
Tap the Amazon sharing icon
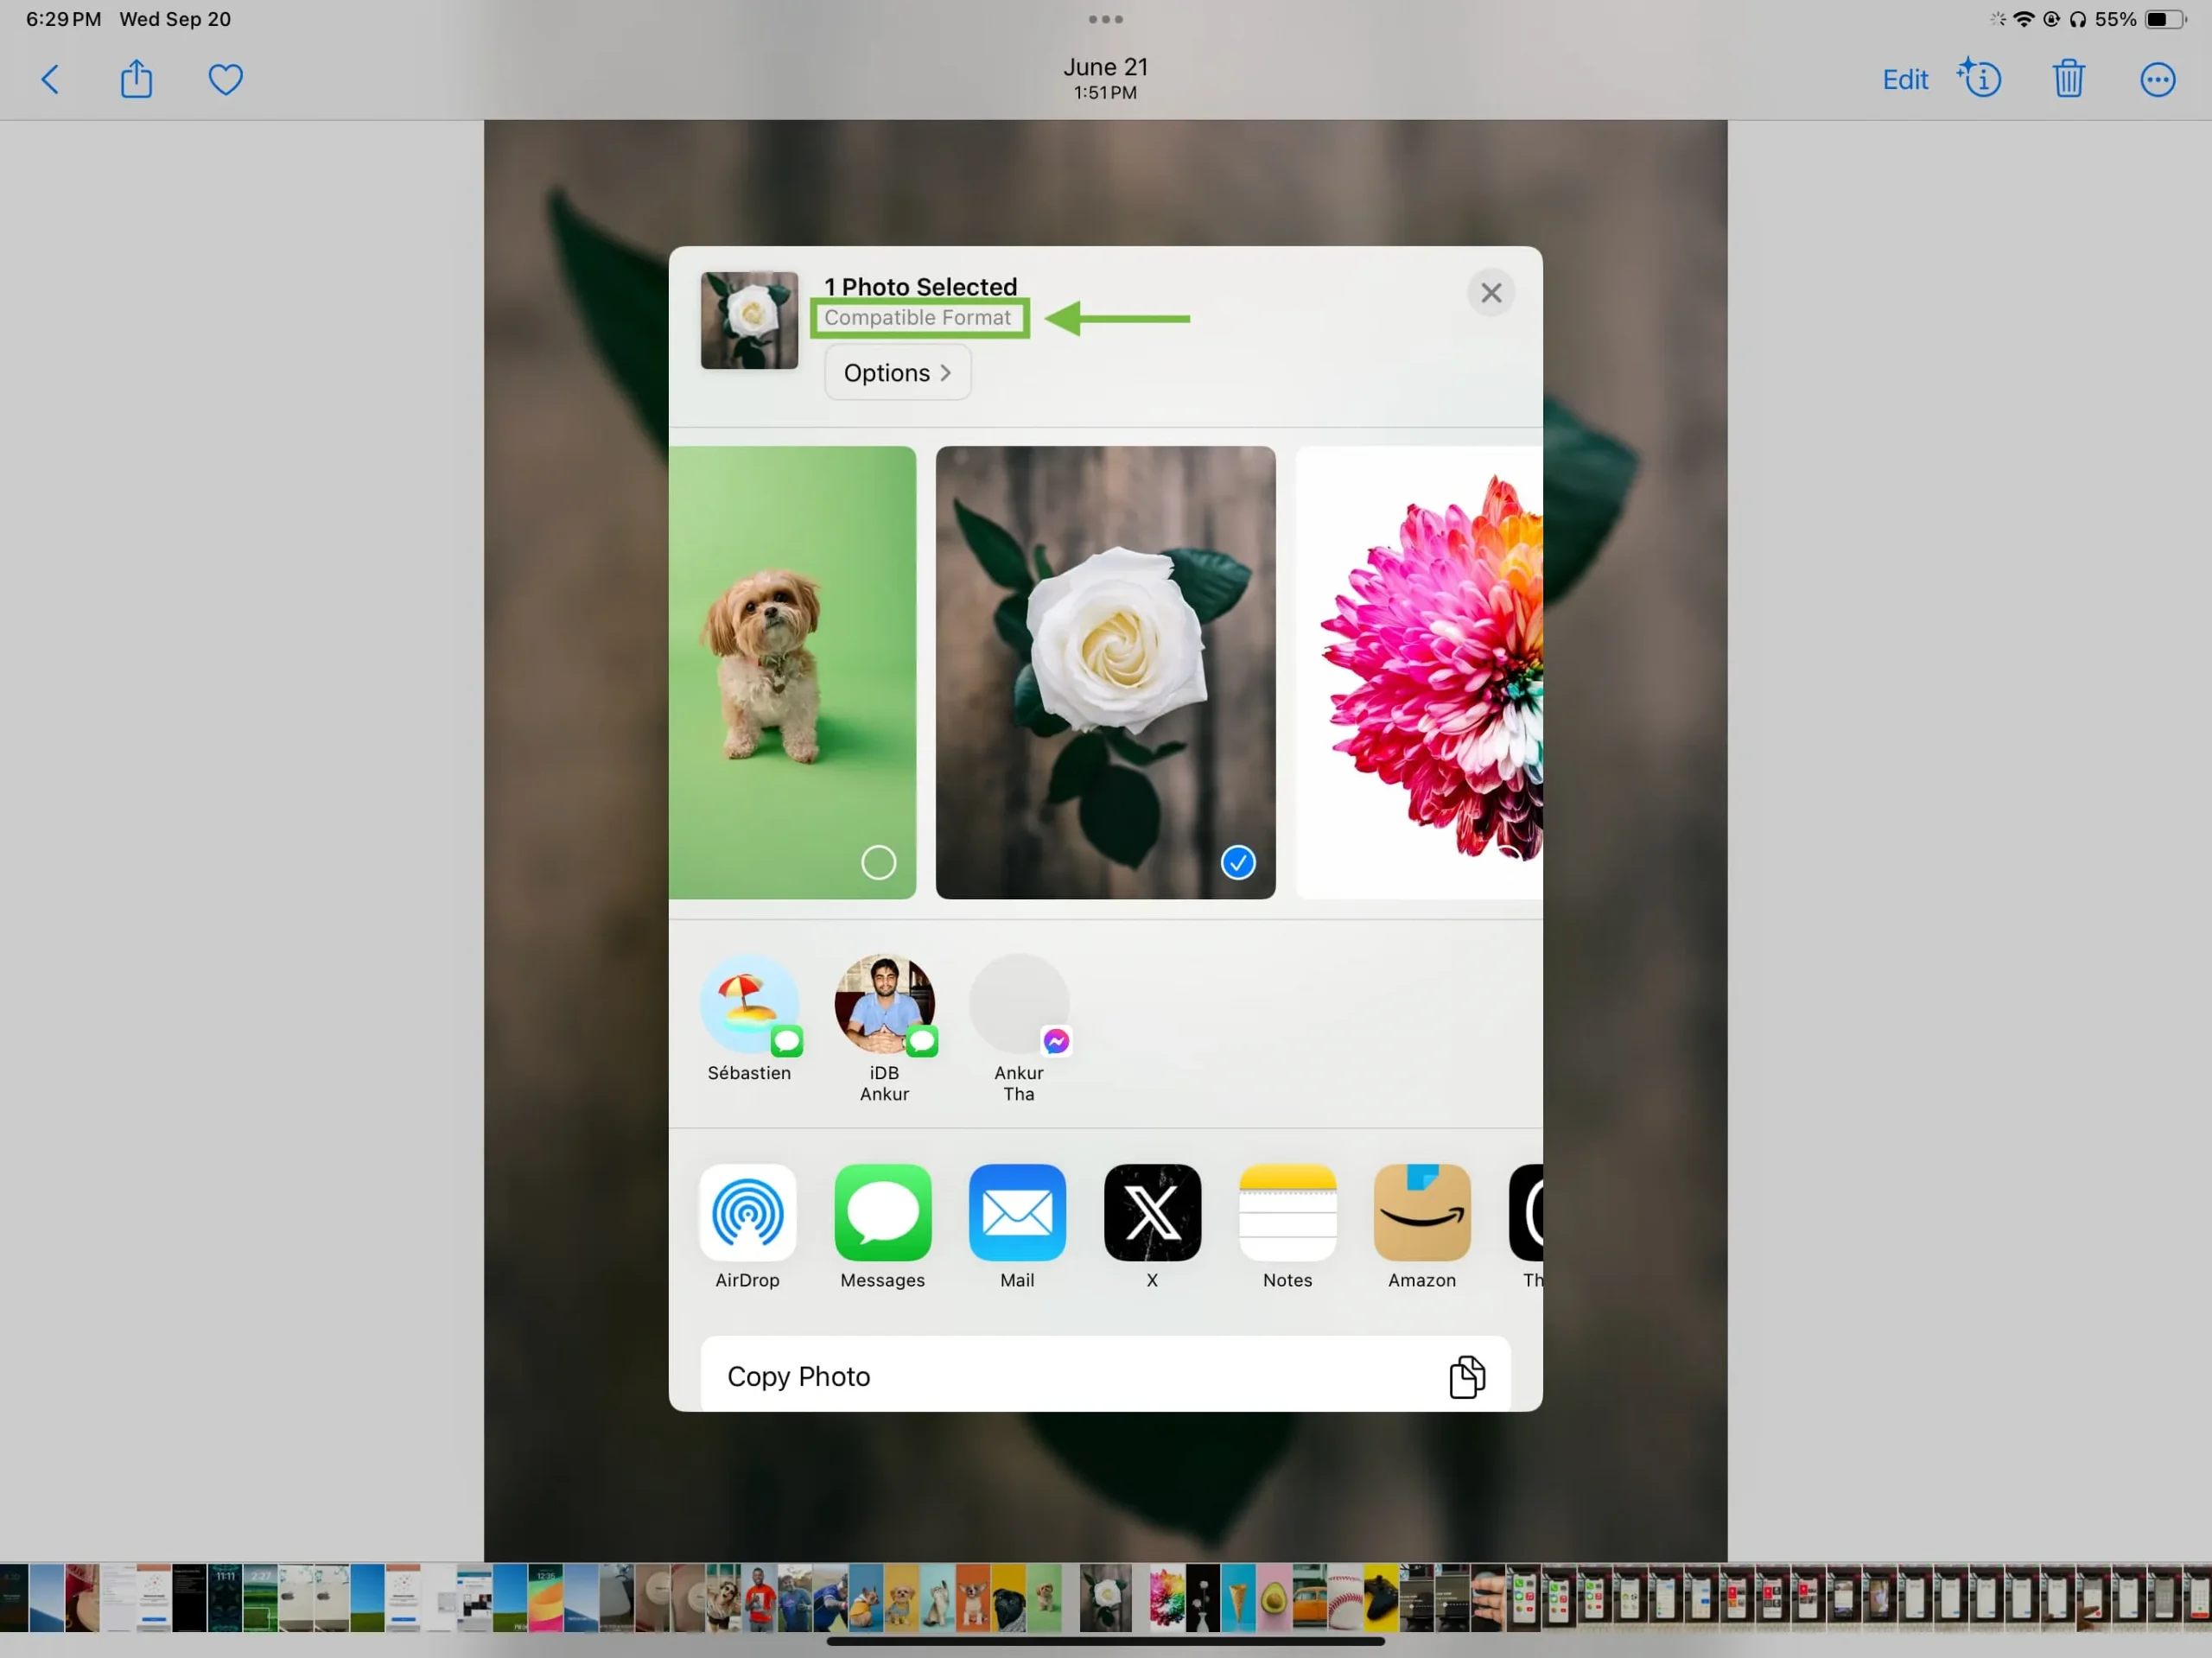[x=1423, y=1212]
